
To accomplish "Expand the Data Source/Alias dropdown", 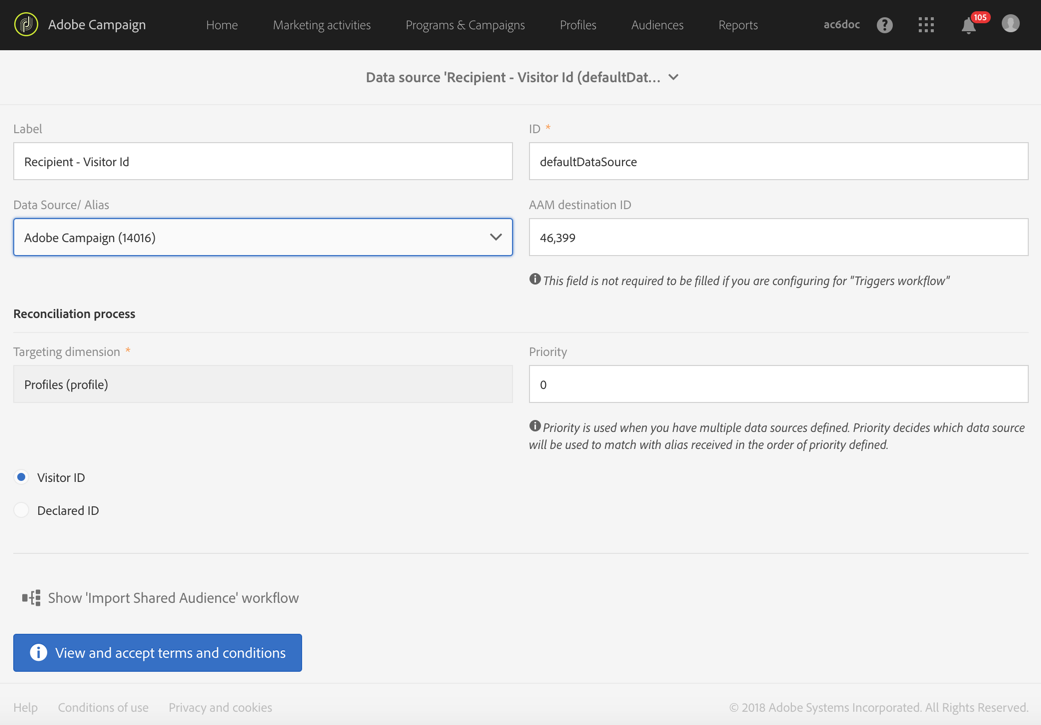I will tap(496, 238).
